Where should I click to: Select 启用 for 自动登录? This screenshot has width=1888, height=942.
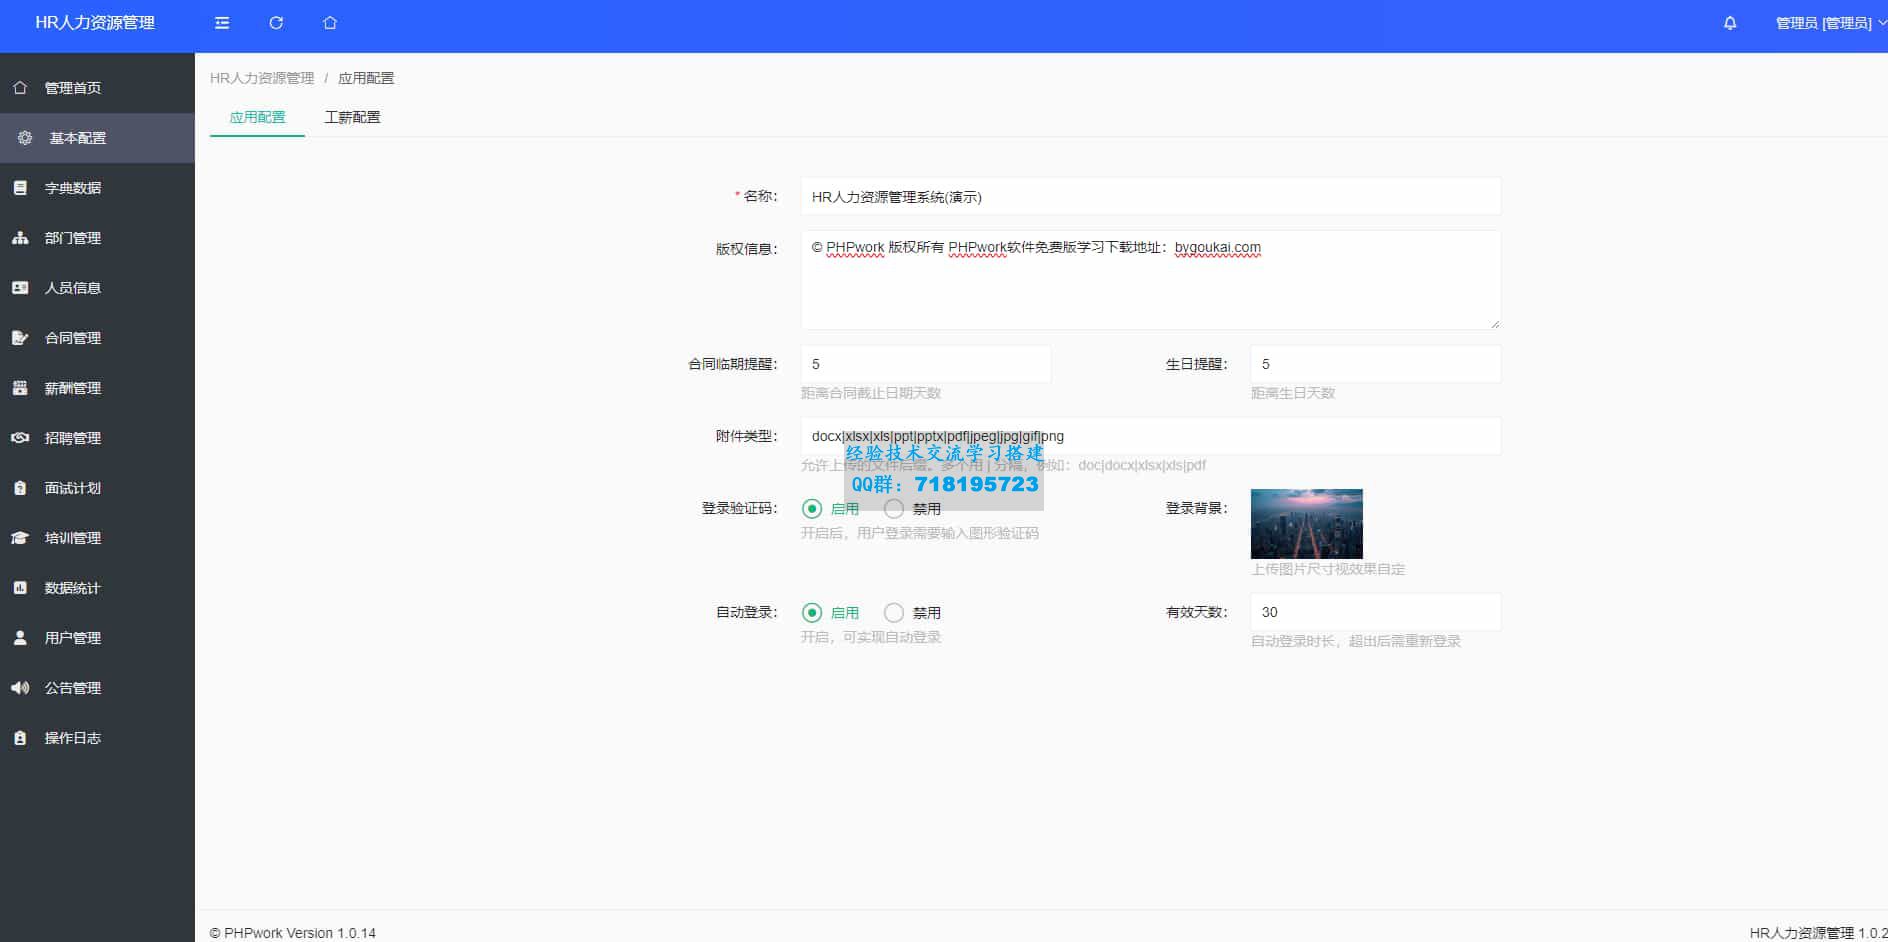click(810, 612)
